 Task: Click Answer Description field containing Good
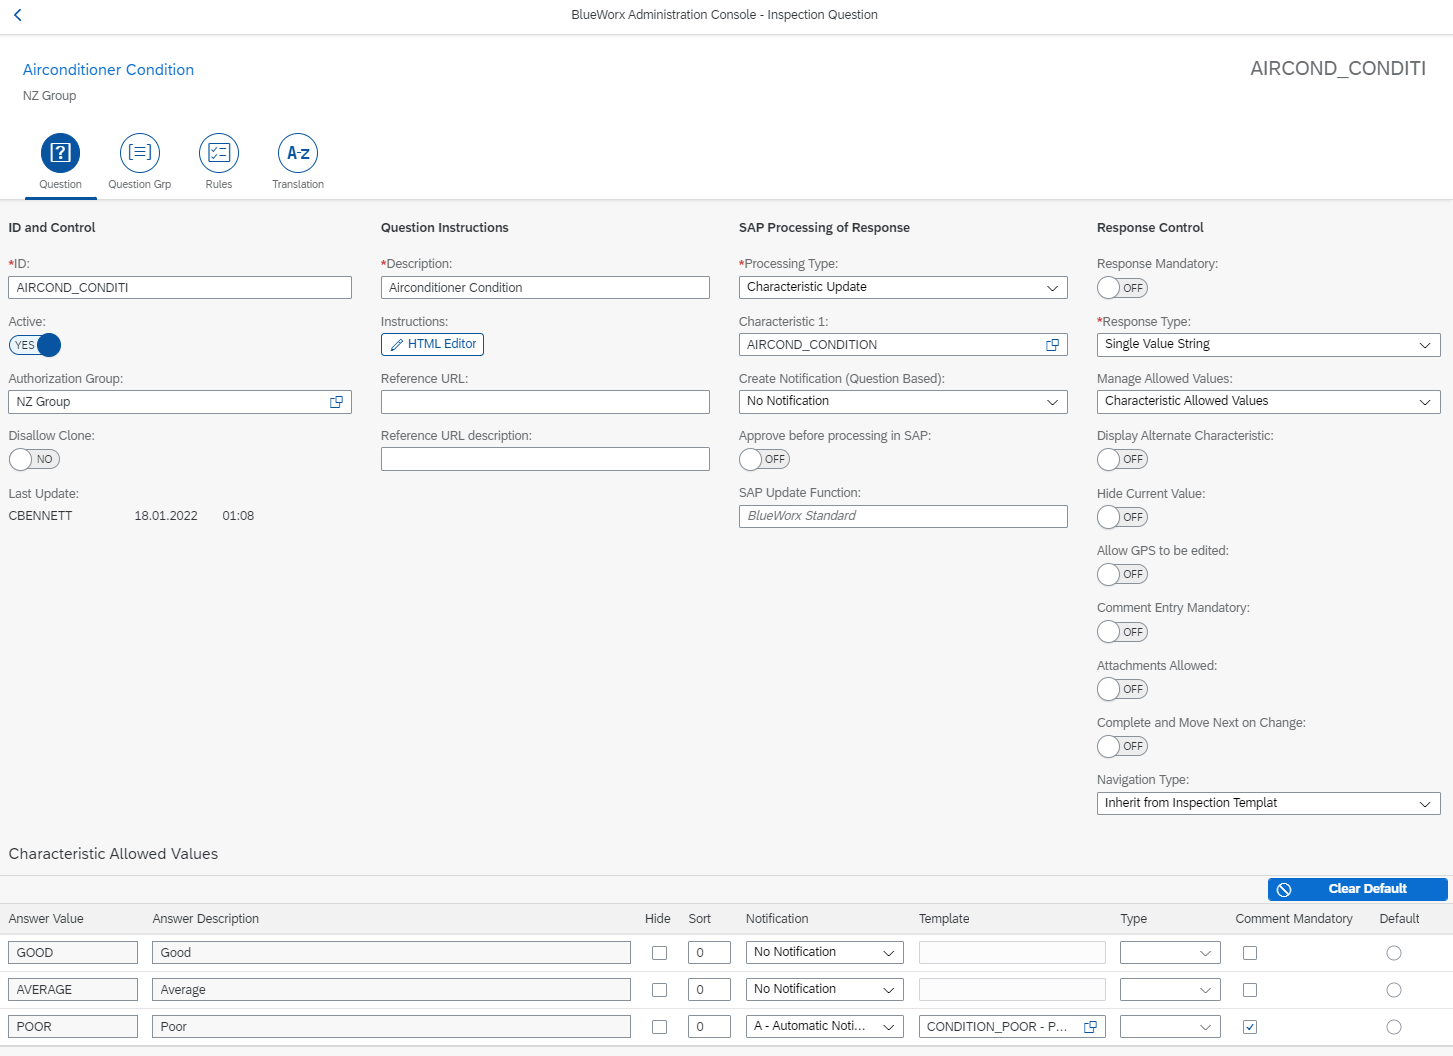point(391,952)
